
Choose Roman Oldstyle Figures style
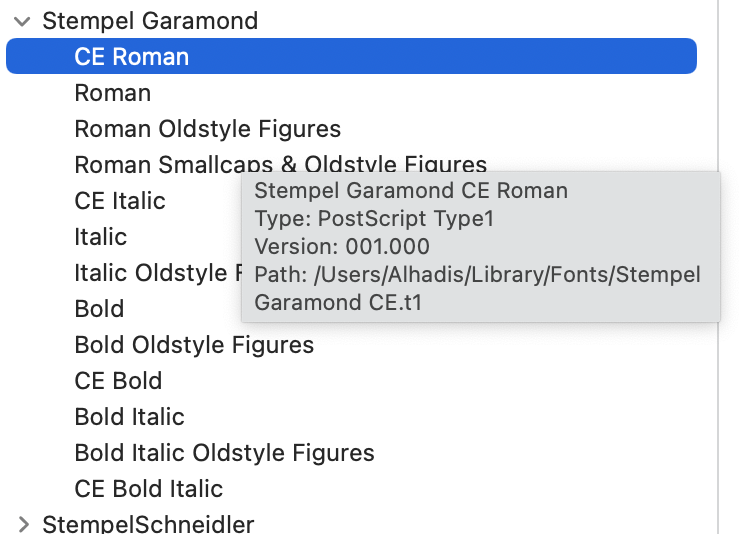(x=208, y=129)
